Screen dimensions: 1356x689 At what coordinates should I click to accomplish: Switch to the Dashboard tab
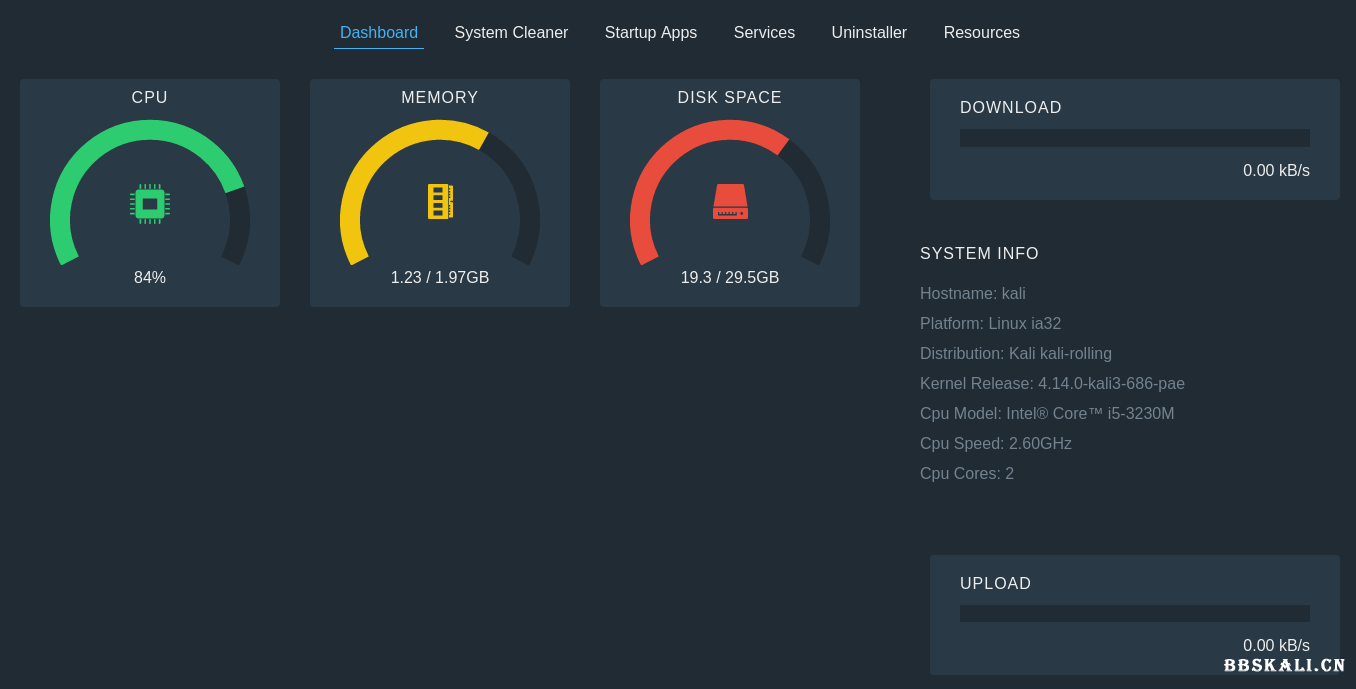tap(379, 33)
